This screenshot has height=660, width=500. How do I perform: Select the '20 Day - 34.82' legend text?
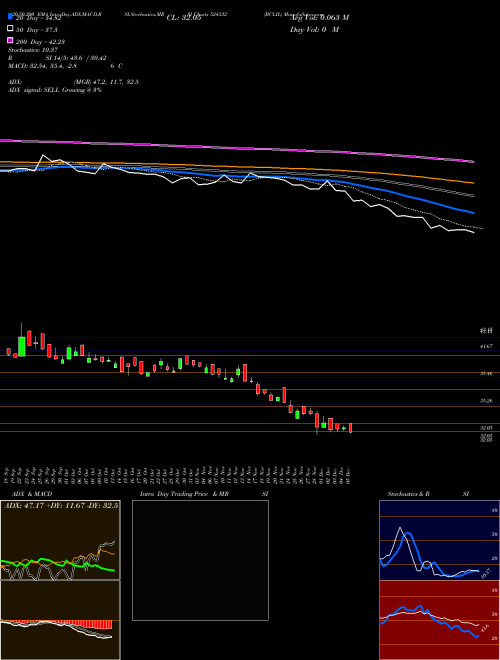tap(39, 18)
